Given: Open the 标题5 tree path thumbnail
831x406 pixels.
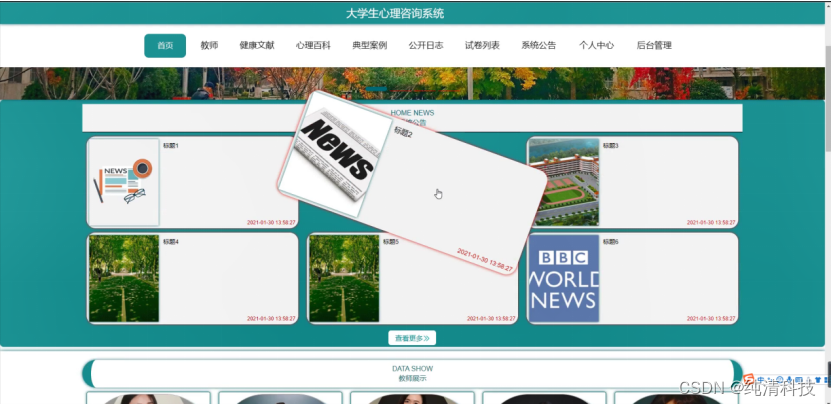Looking at the screenshot, I should click(344, 278).
